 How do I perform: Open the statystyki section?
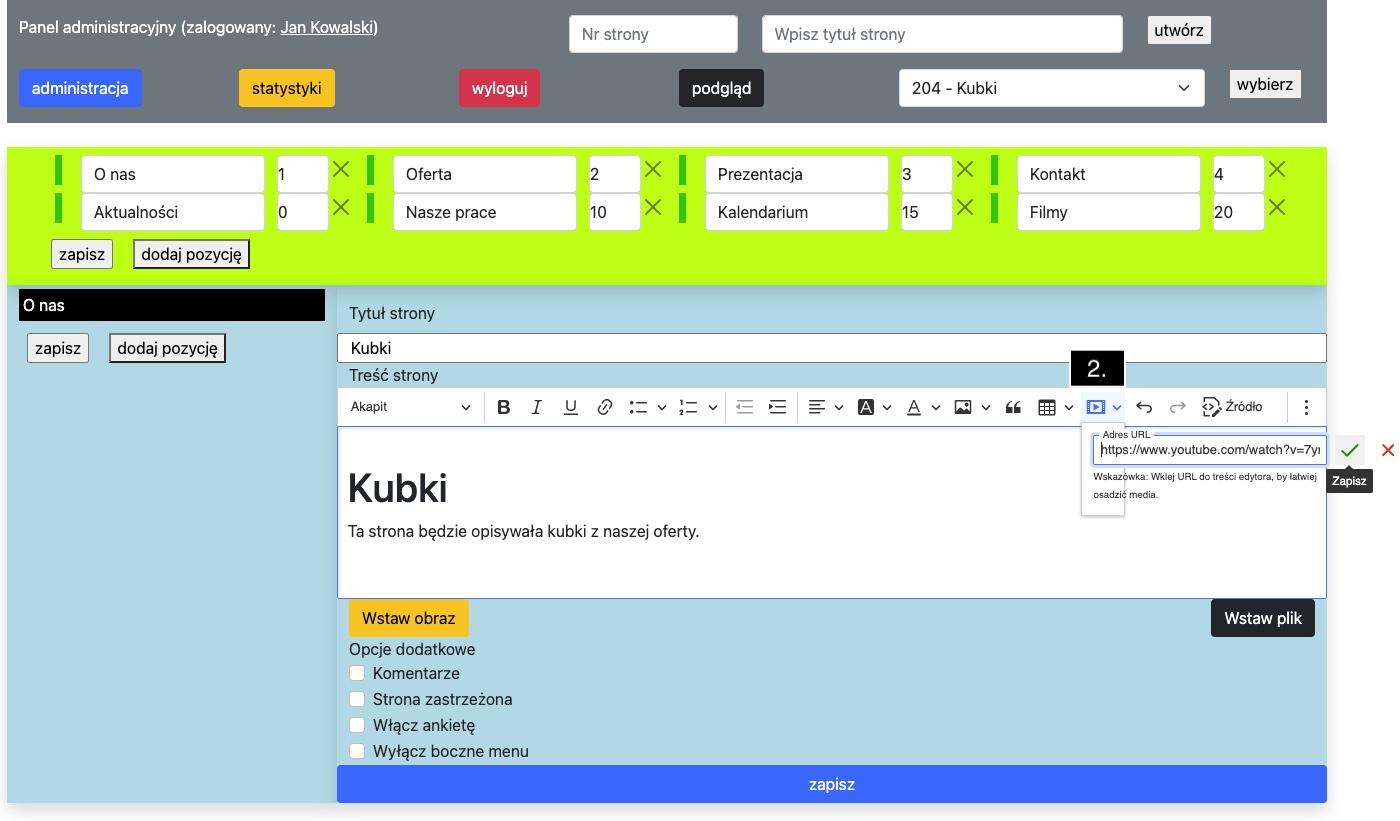(287, 88)
